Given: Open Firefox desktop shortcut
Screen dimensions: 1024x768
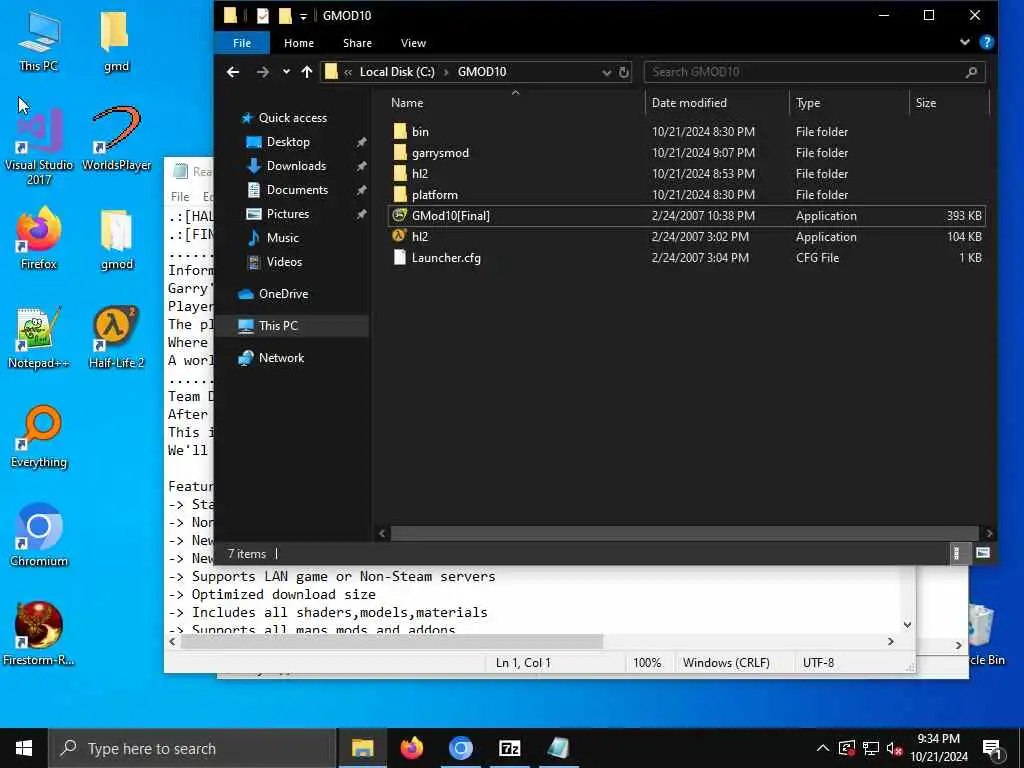Looking at the screenshot, I should click(39, 238).
